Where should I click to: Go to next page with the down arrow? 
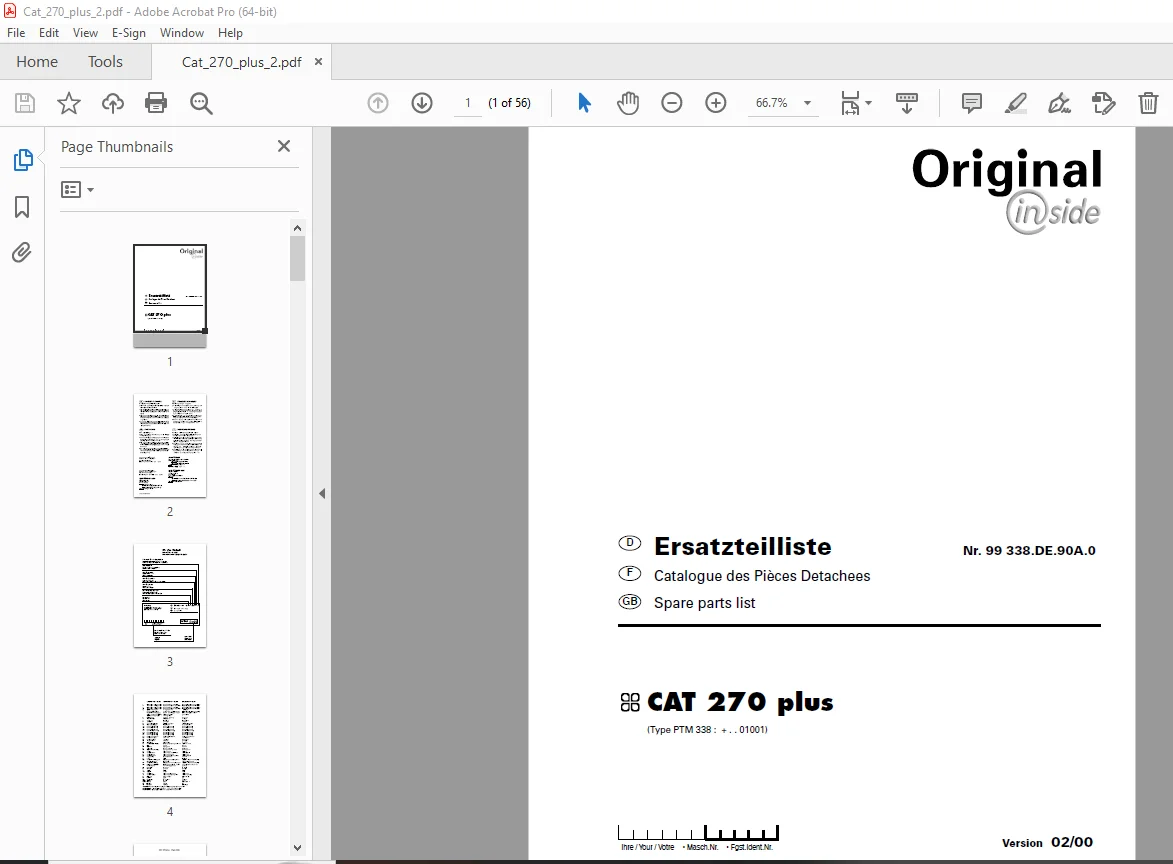[422, 103]
